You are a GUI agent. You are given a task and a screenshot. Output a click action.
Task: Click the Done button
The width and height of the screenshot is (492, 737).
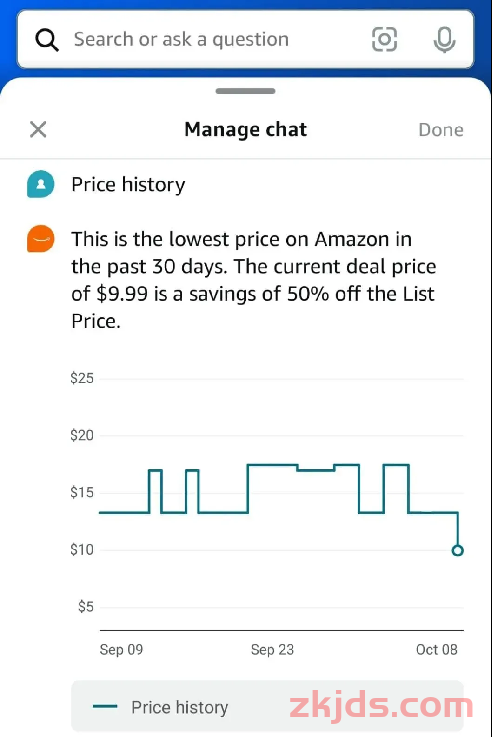pyautogui.click(x=441, y=130)
